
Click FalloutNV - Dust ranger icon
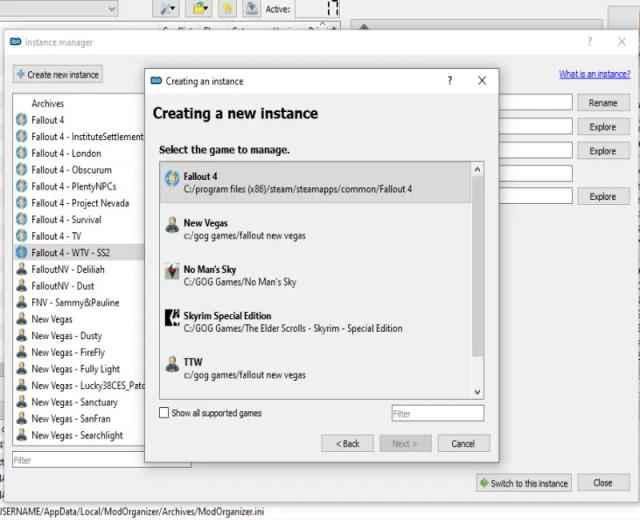22,285
